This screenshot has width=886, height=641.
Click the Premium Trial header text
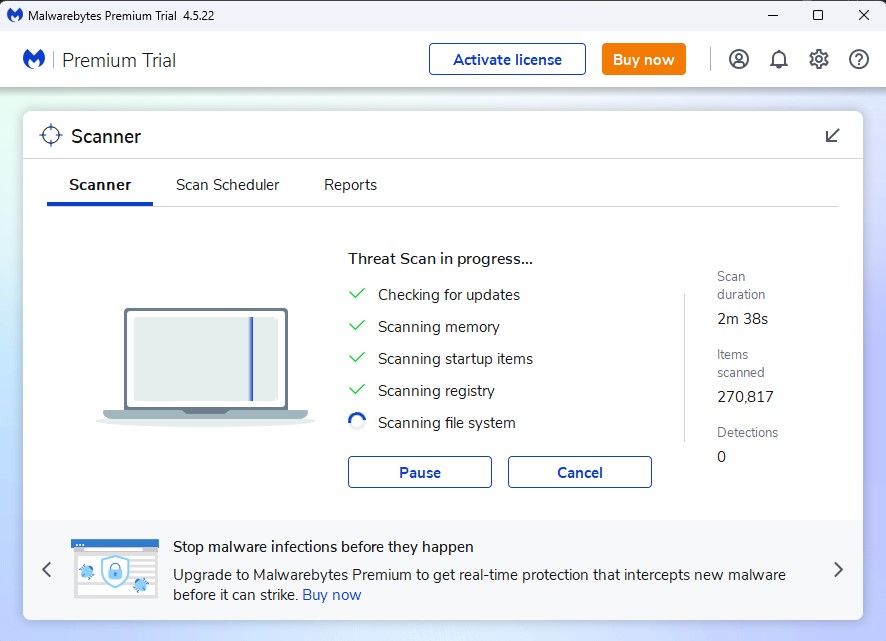[x=119, y=60]
